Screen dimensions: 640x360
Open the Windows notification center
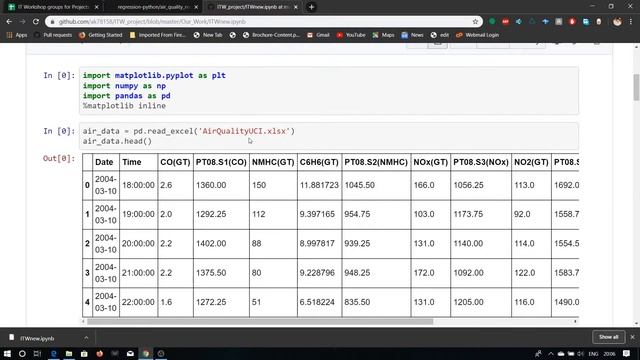(x=627, y=353)
